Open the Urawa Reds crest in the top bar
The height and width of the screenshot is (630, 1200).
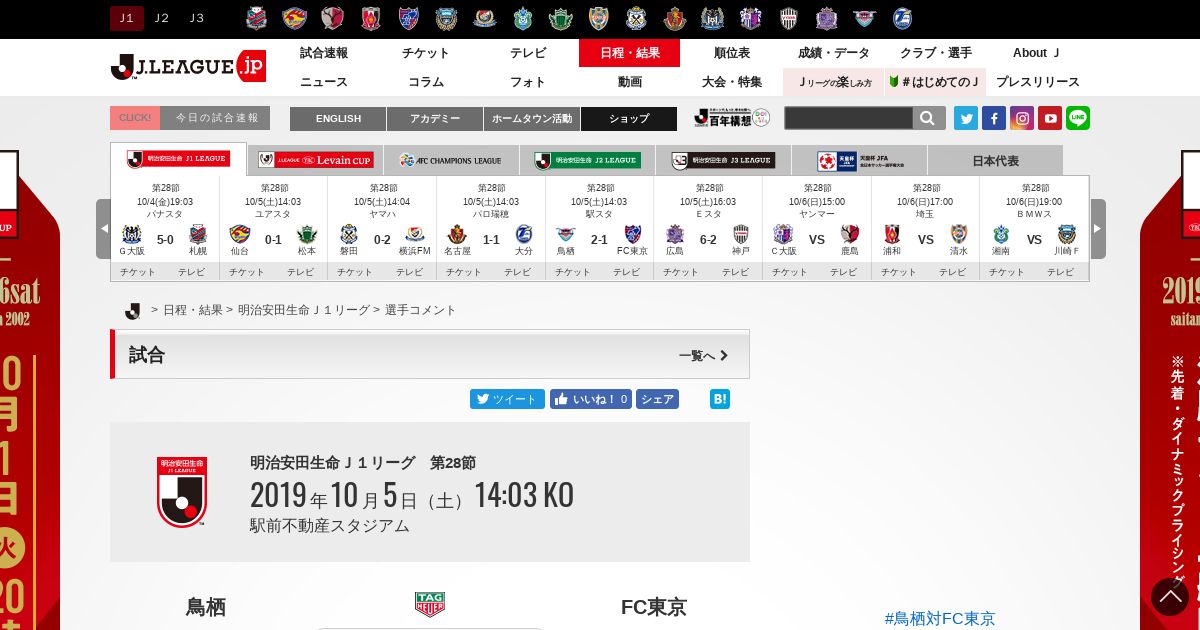(371, 18)
